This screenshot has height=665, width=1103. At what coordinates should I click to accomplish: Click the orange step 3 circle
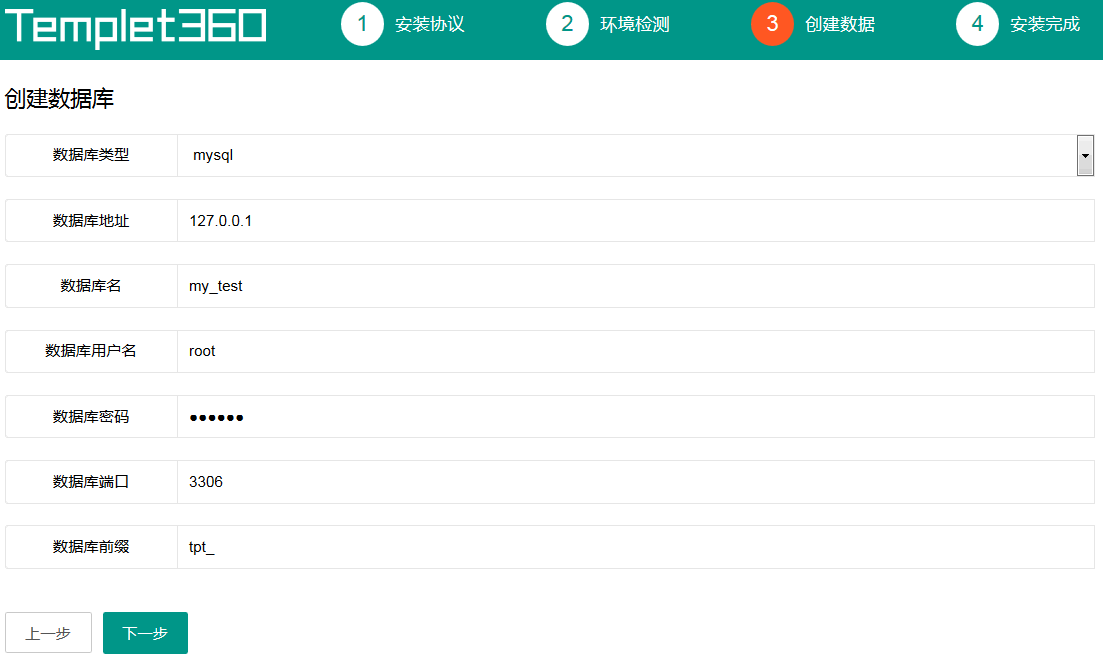coord(772,25)
